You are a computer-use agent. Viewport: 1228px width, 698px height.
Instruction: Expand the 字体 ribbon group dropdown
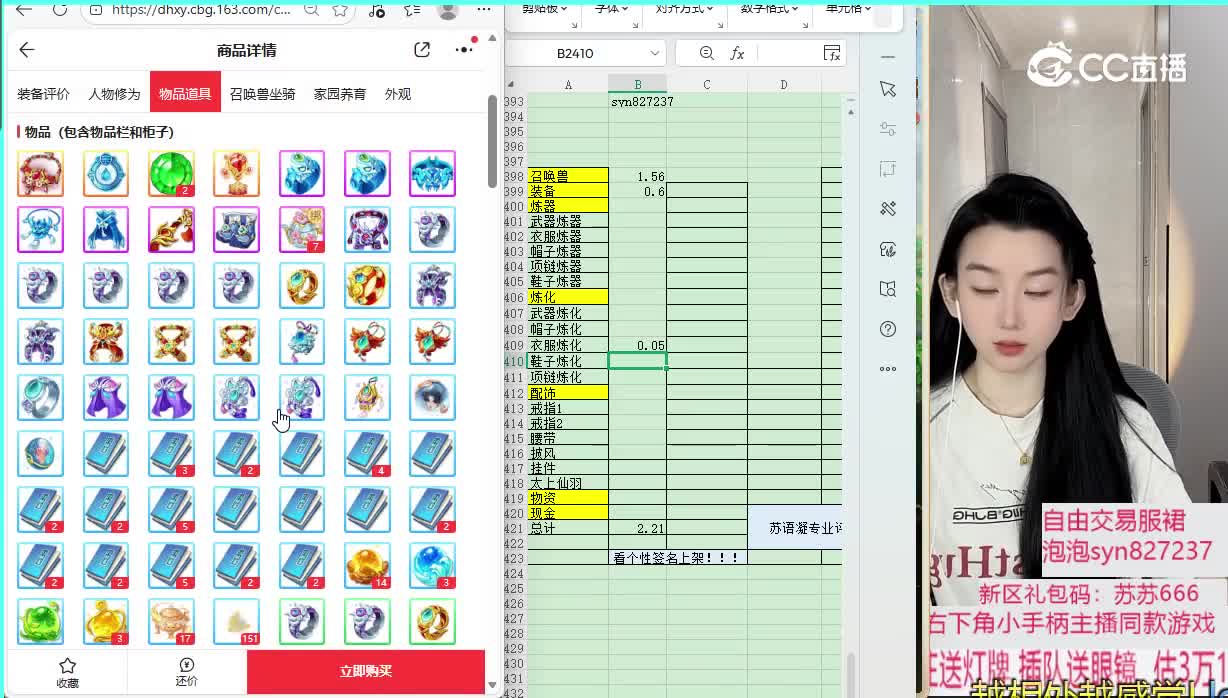click(612, 8)
